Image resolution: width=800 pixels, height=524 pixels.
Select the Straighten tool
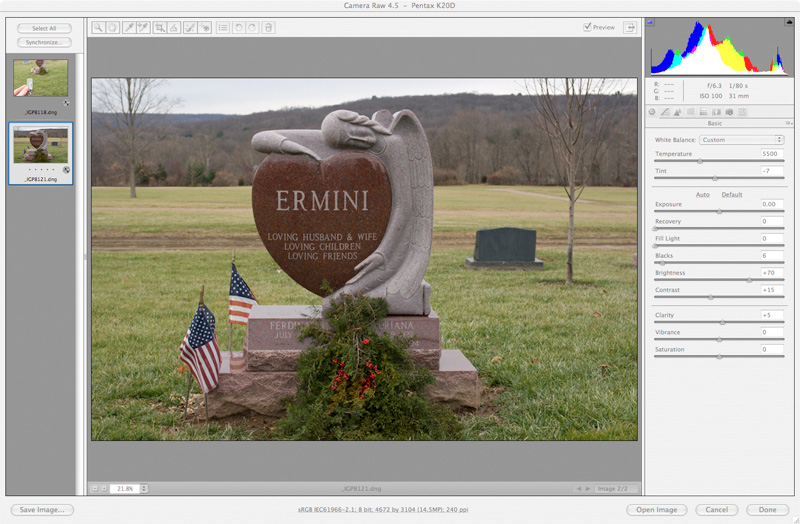click(x=174, y=28)
